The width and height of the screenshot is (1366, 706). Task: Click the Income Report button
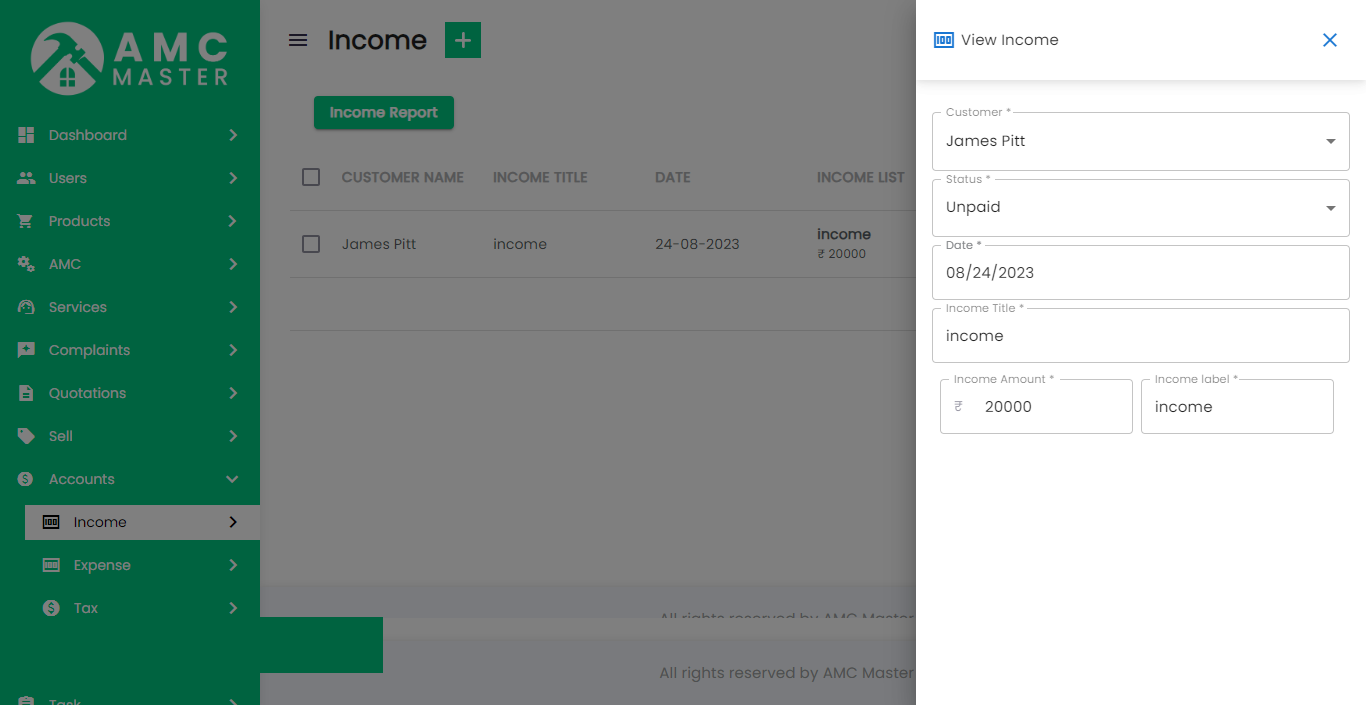pos(384,113)
